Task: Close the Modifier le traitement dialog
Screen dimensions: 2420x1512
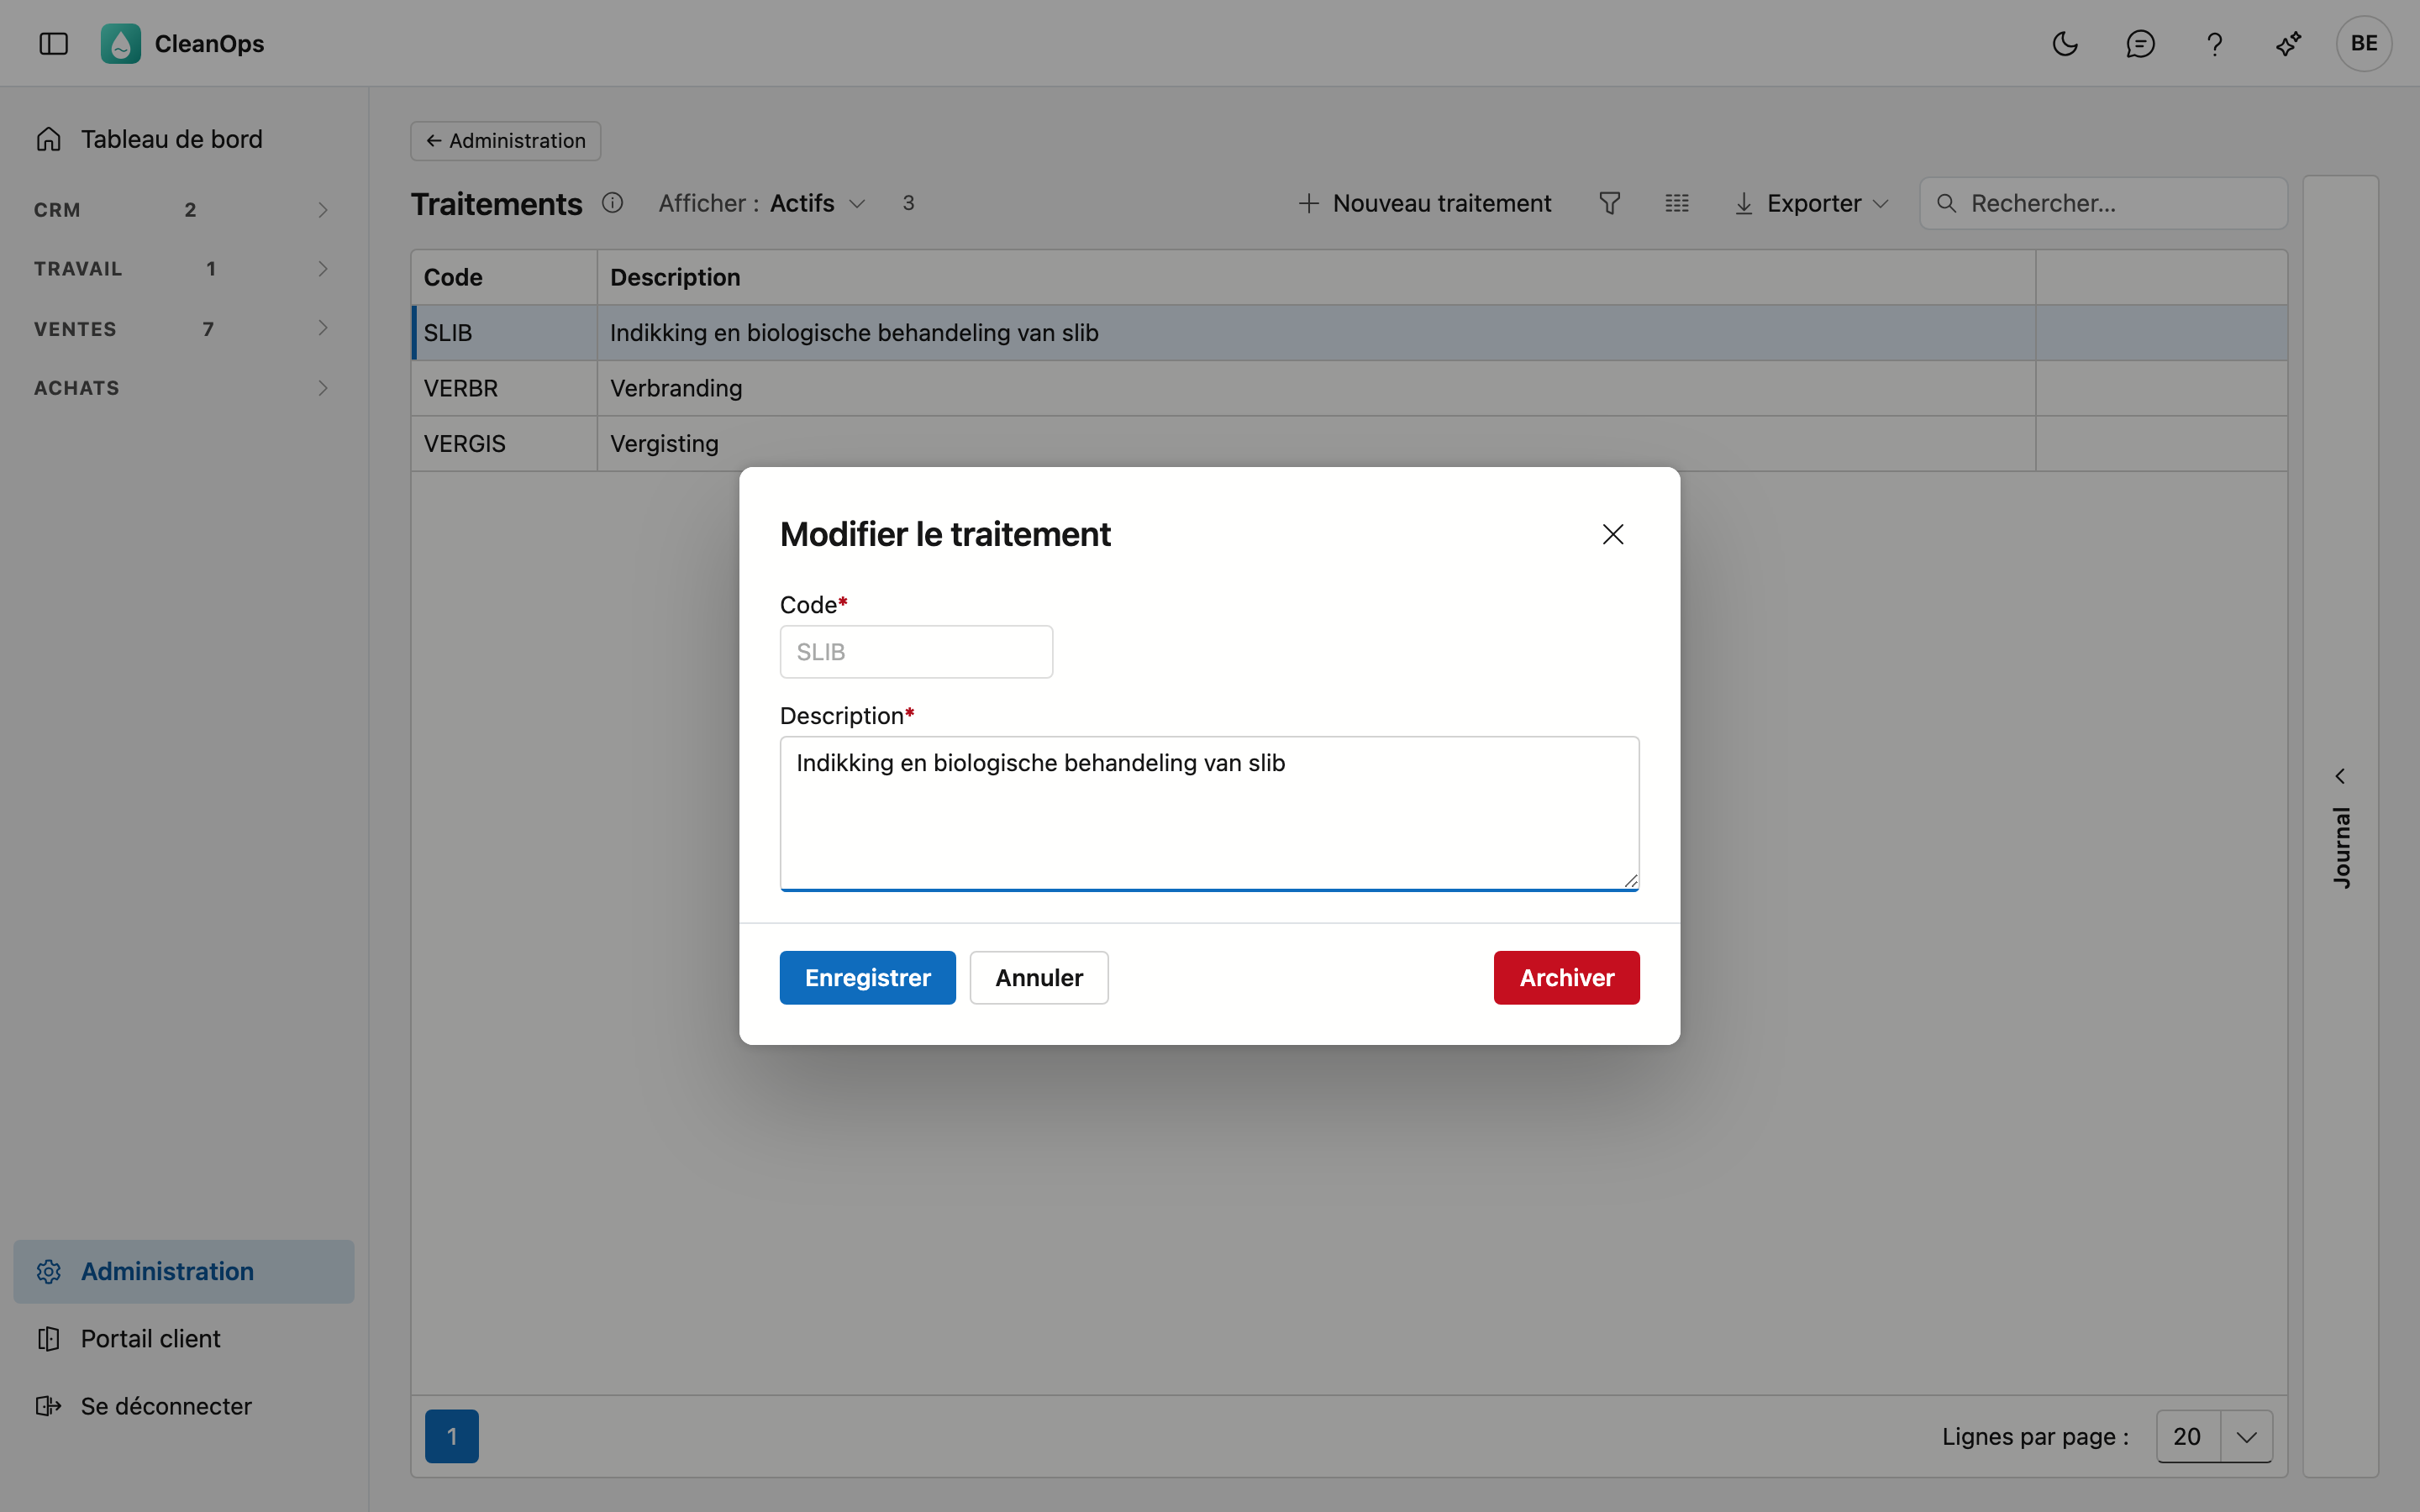Action: click(x=1612, y=534)
